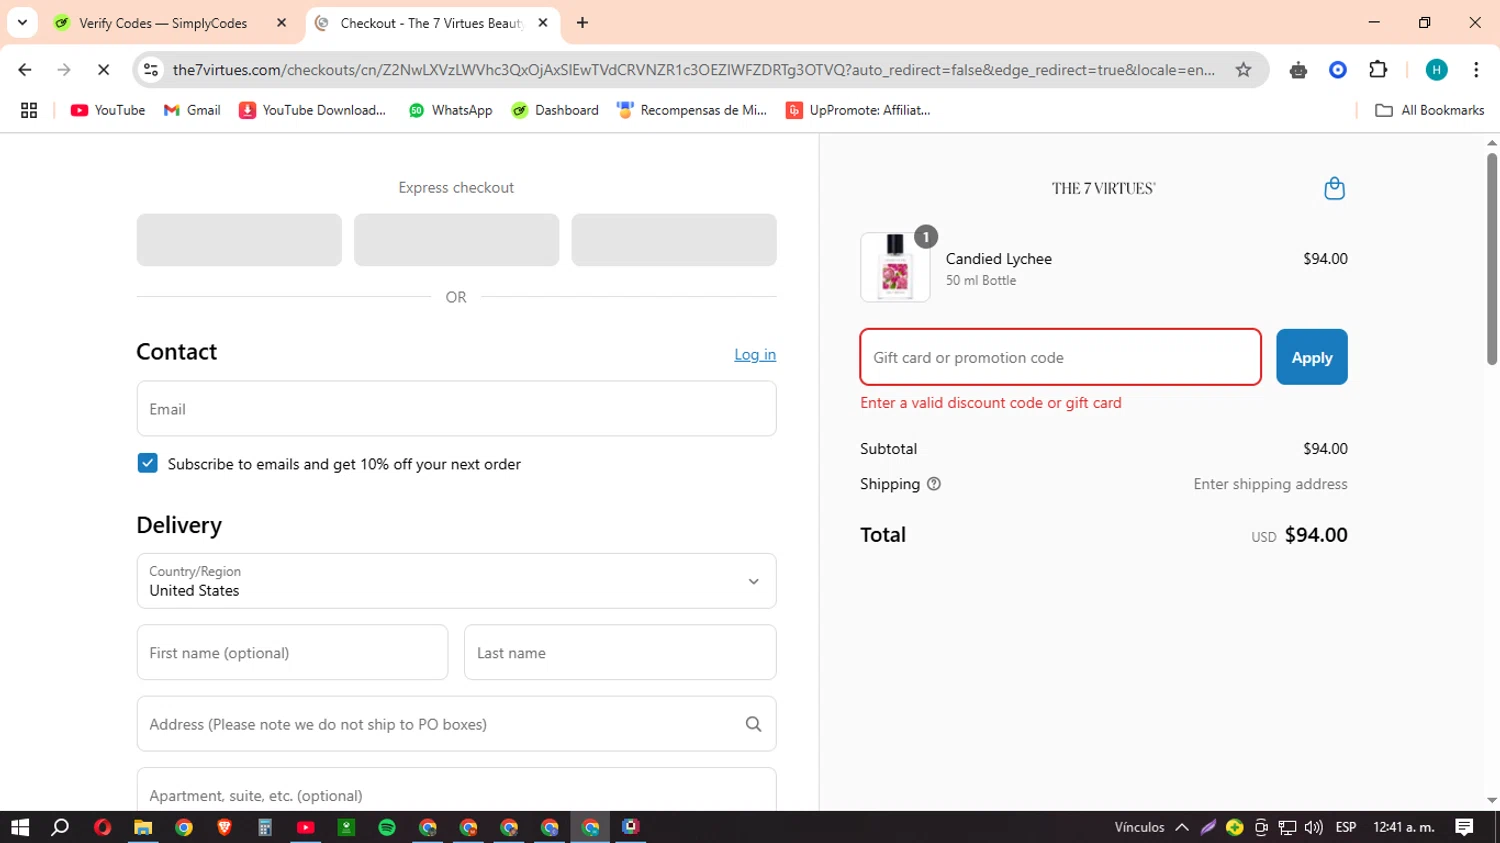This screenshot has height=843, width=1500.
Task: Click the robot-shaped extension icon in toolbar
Action: (1298, 70)
